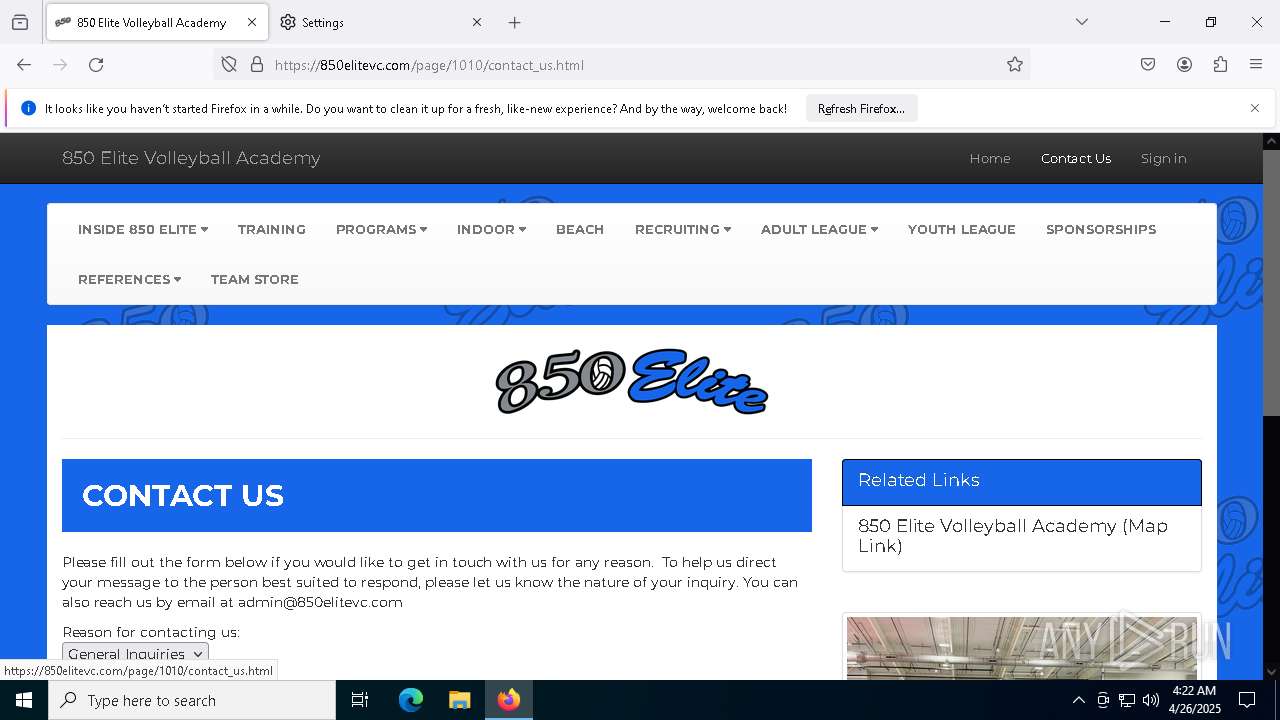The image size is (1280, 720).
Task: Click the Sign in link
Action: (1164, 158)
